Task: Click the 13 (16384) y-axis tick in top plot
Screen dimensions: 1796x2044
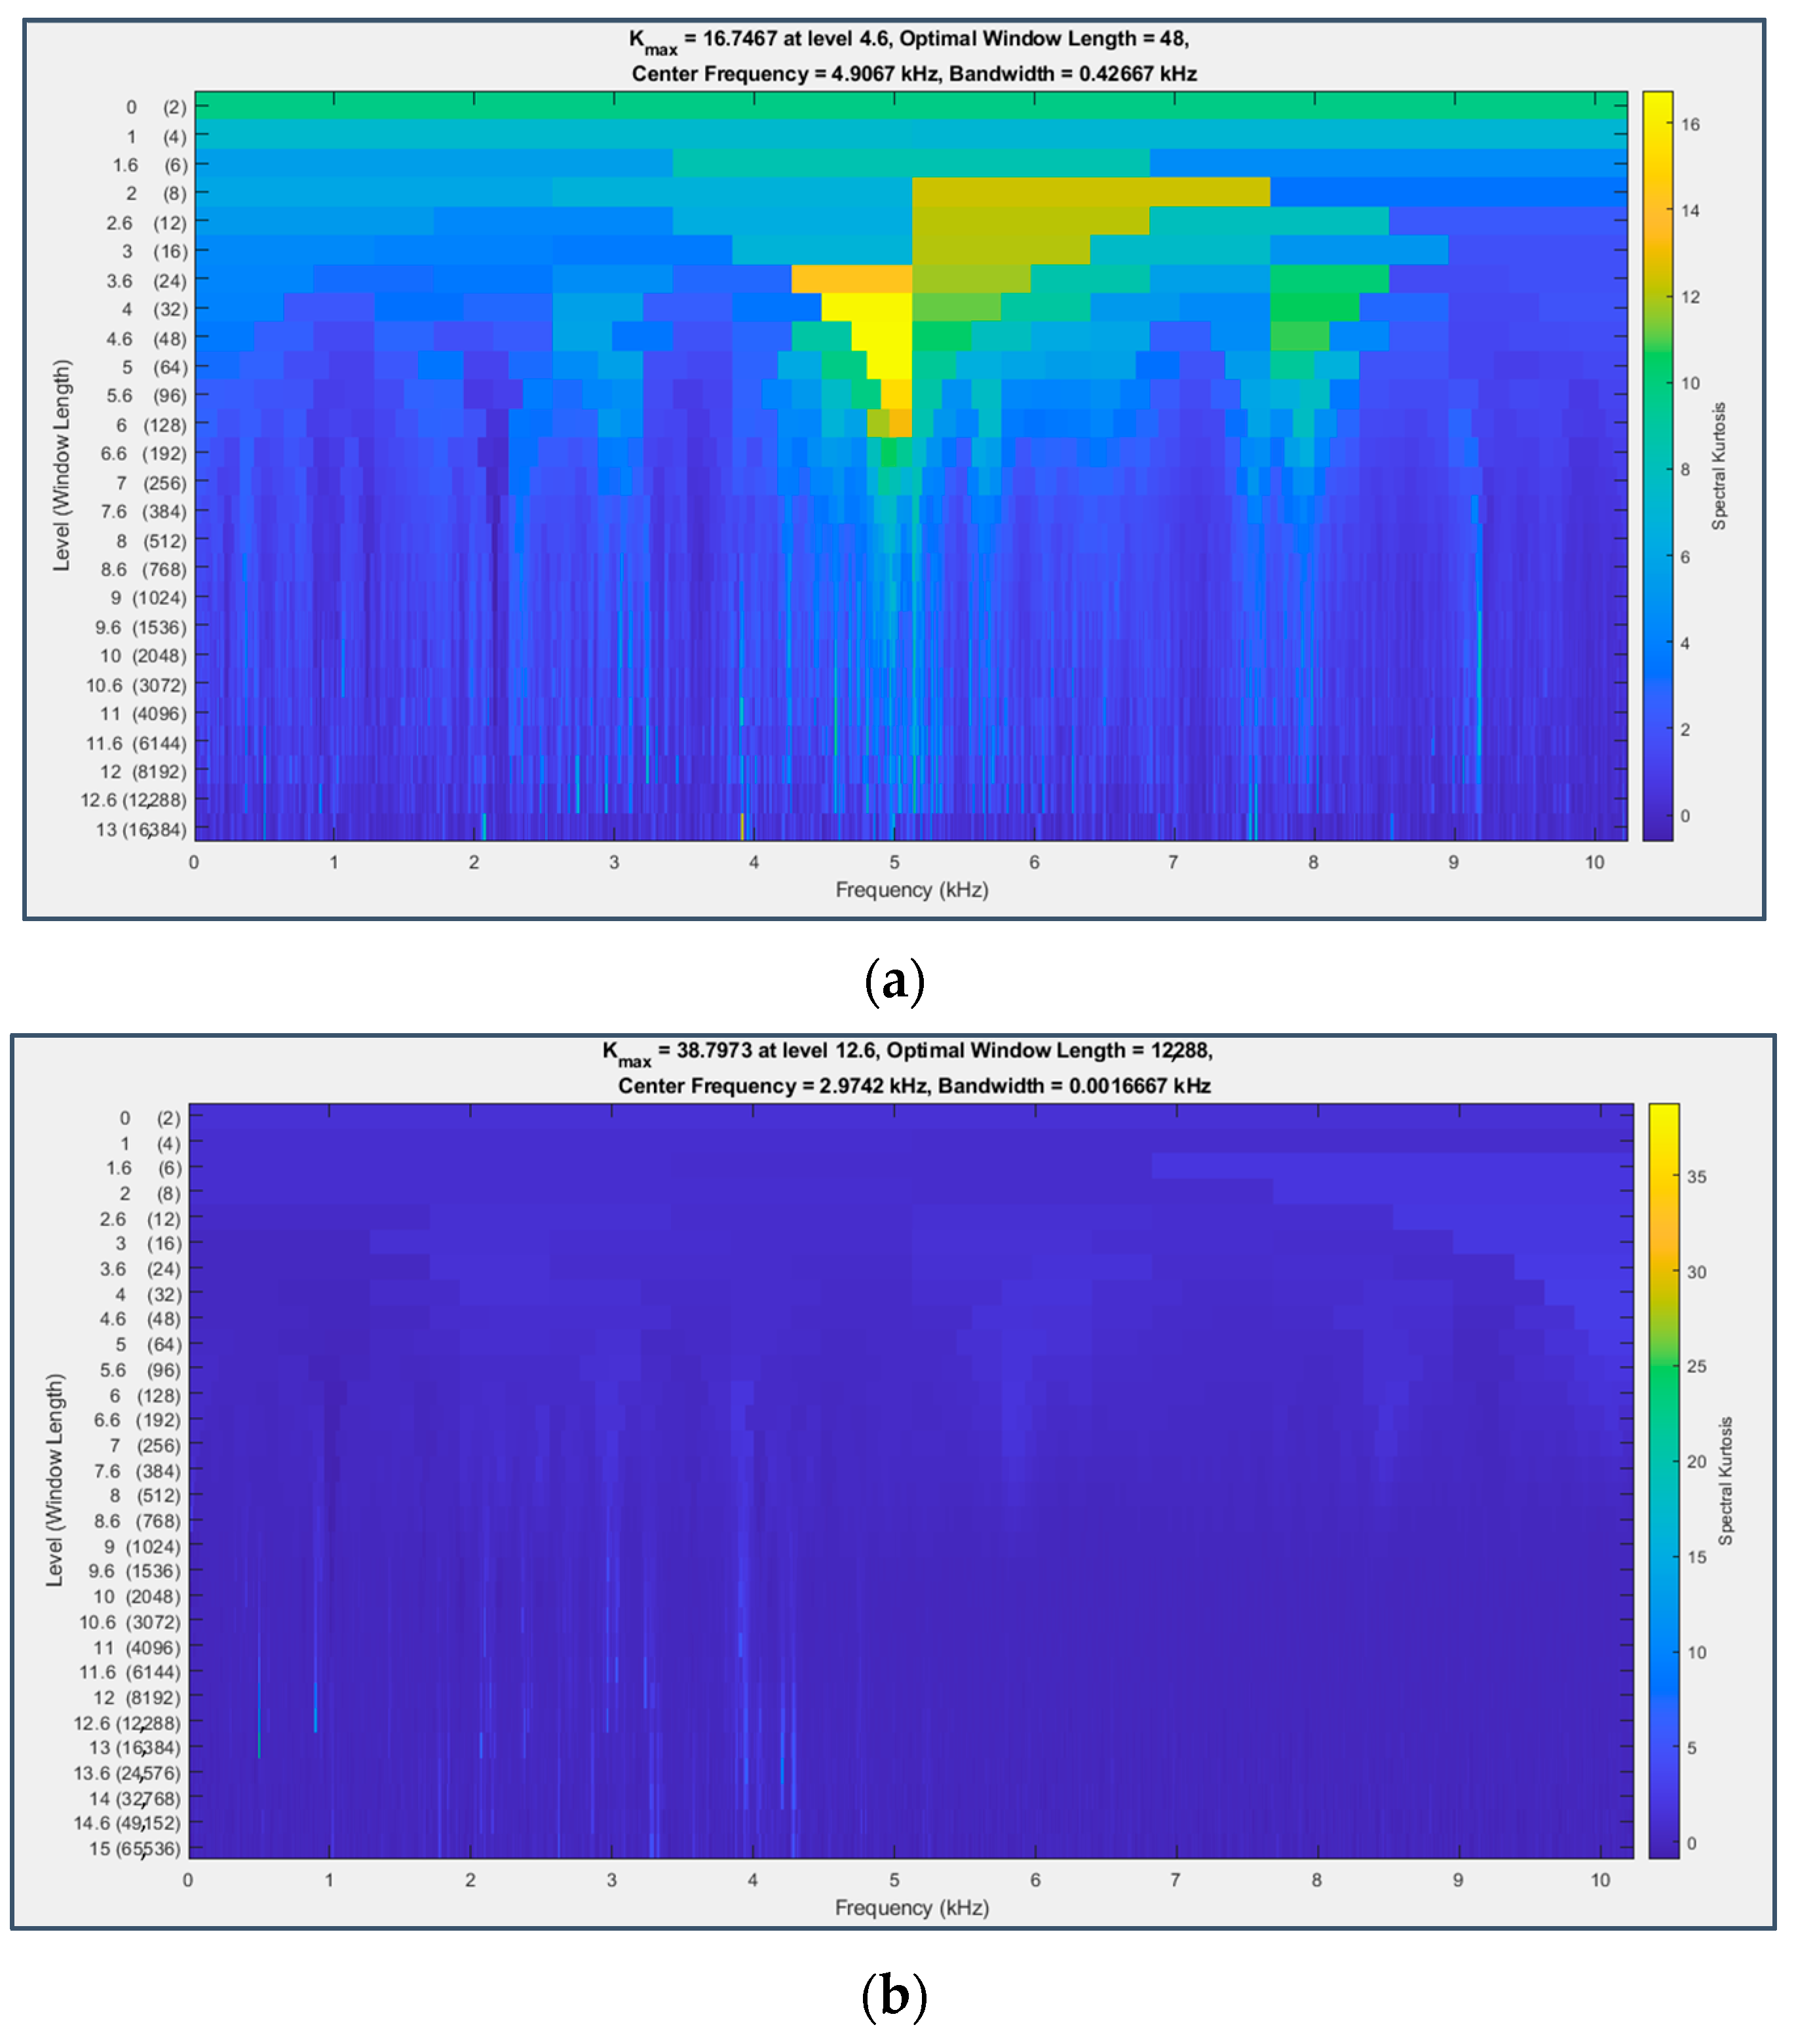Action: (x=140, y=829)
